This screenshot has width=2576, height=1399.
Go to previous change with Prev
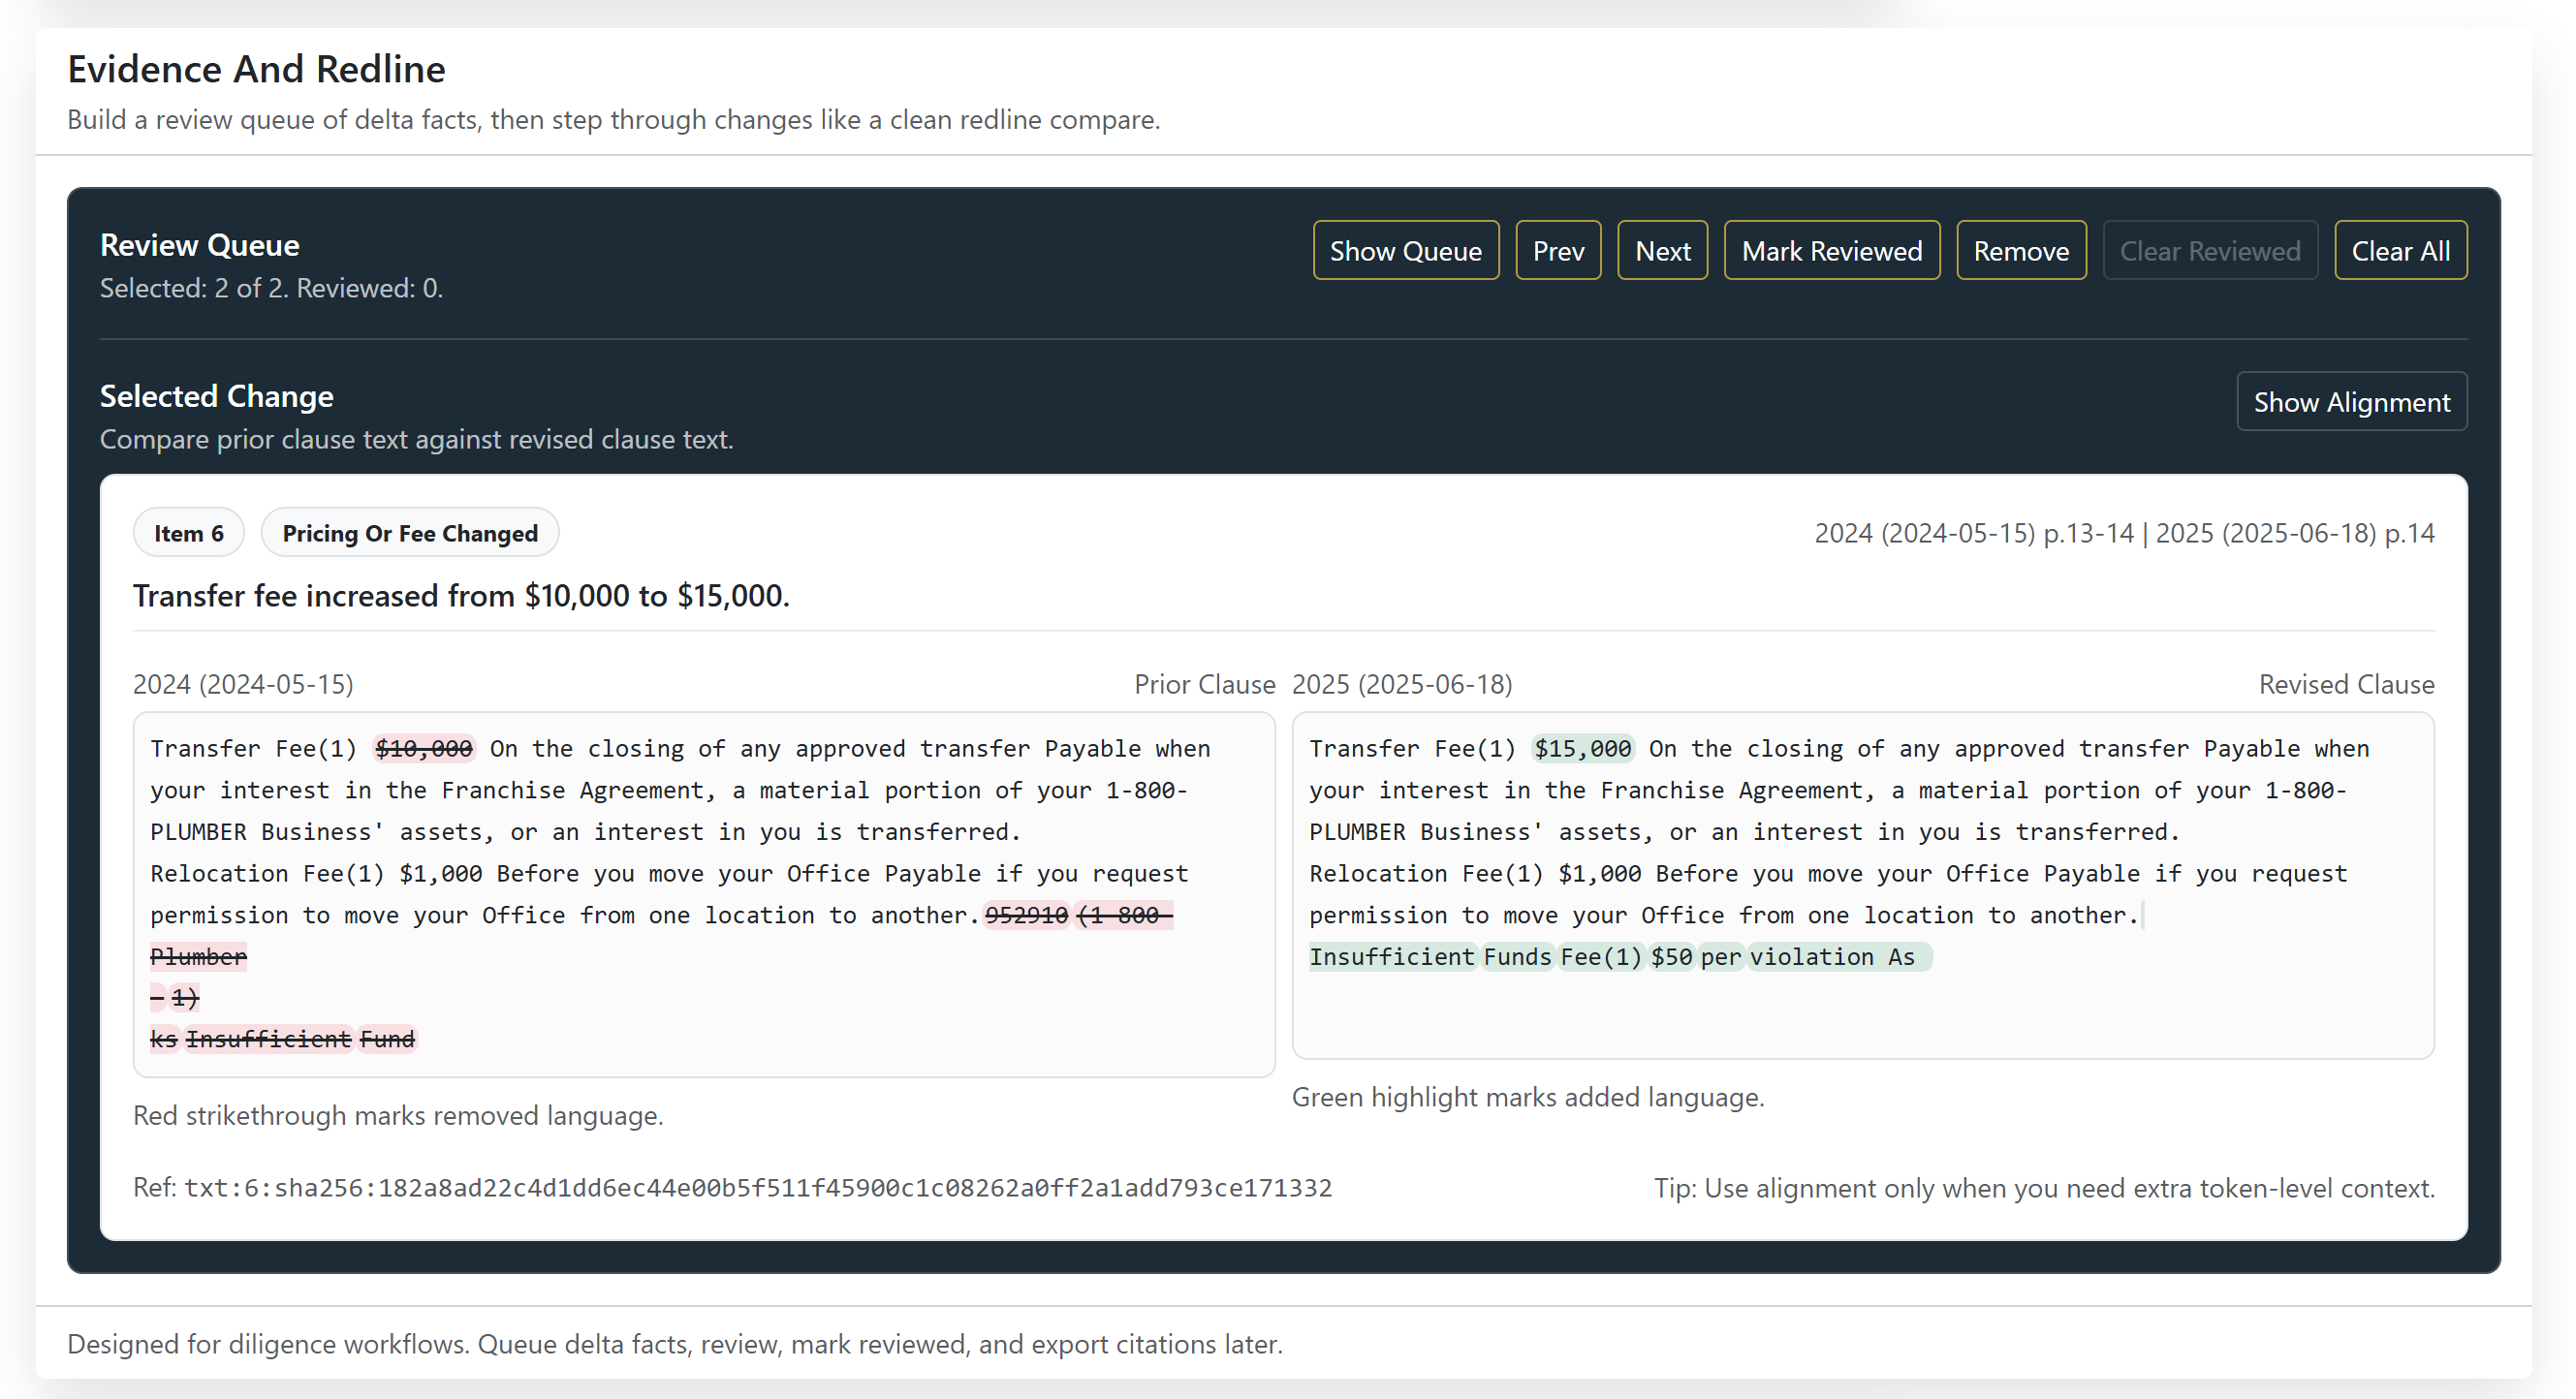1557,250
